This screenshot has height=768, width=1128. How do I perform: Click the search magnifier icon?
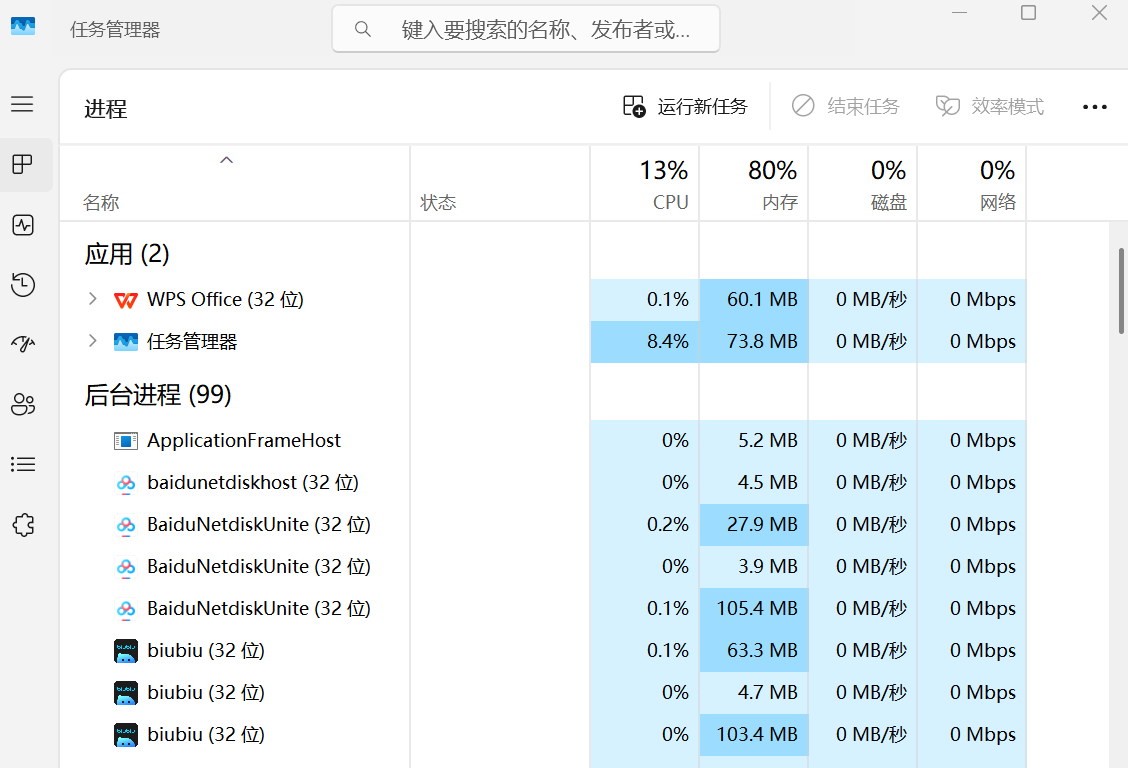point(363,29)
